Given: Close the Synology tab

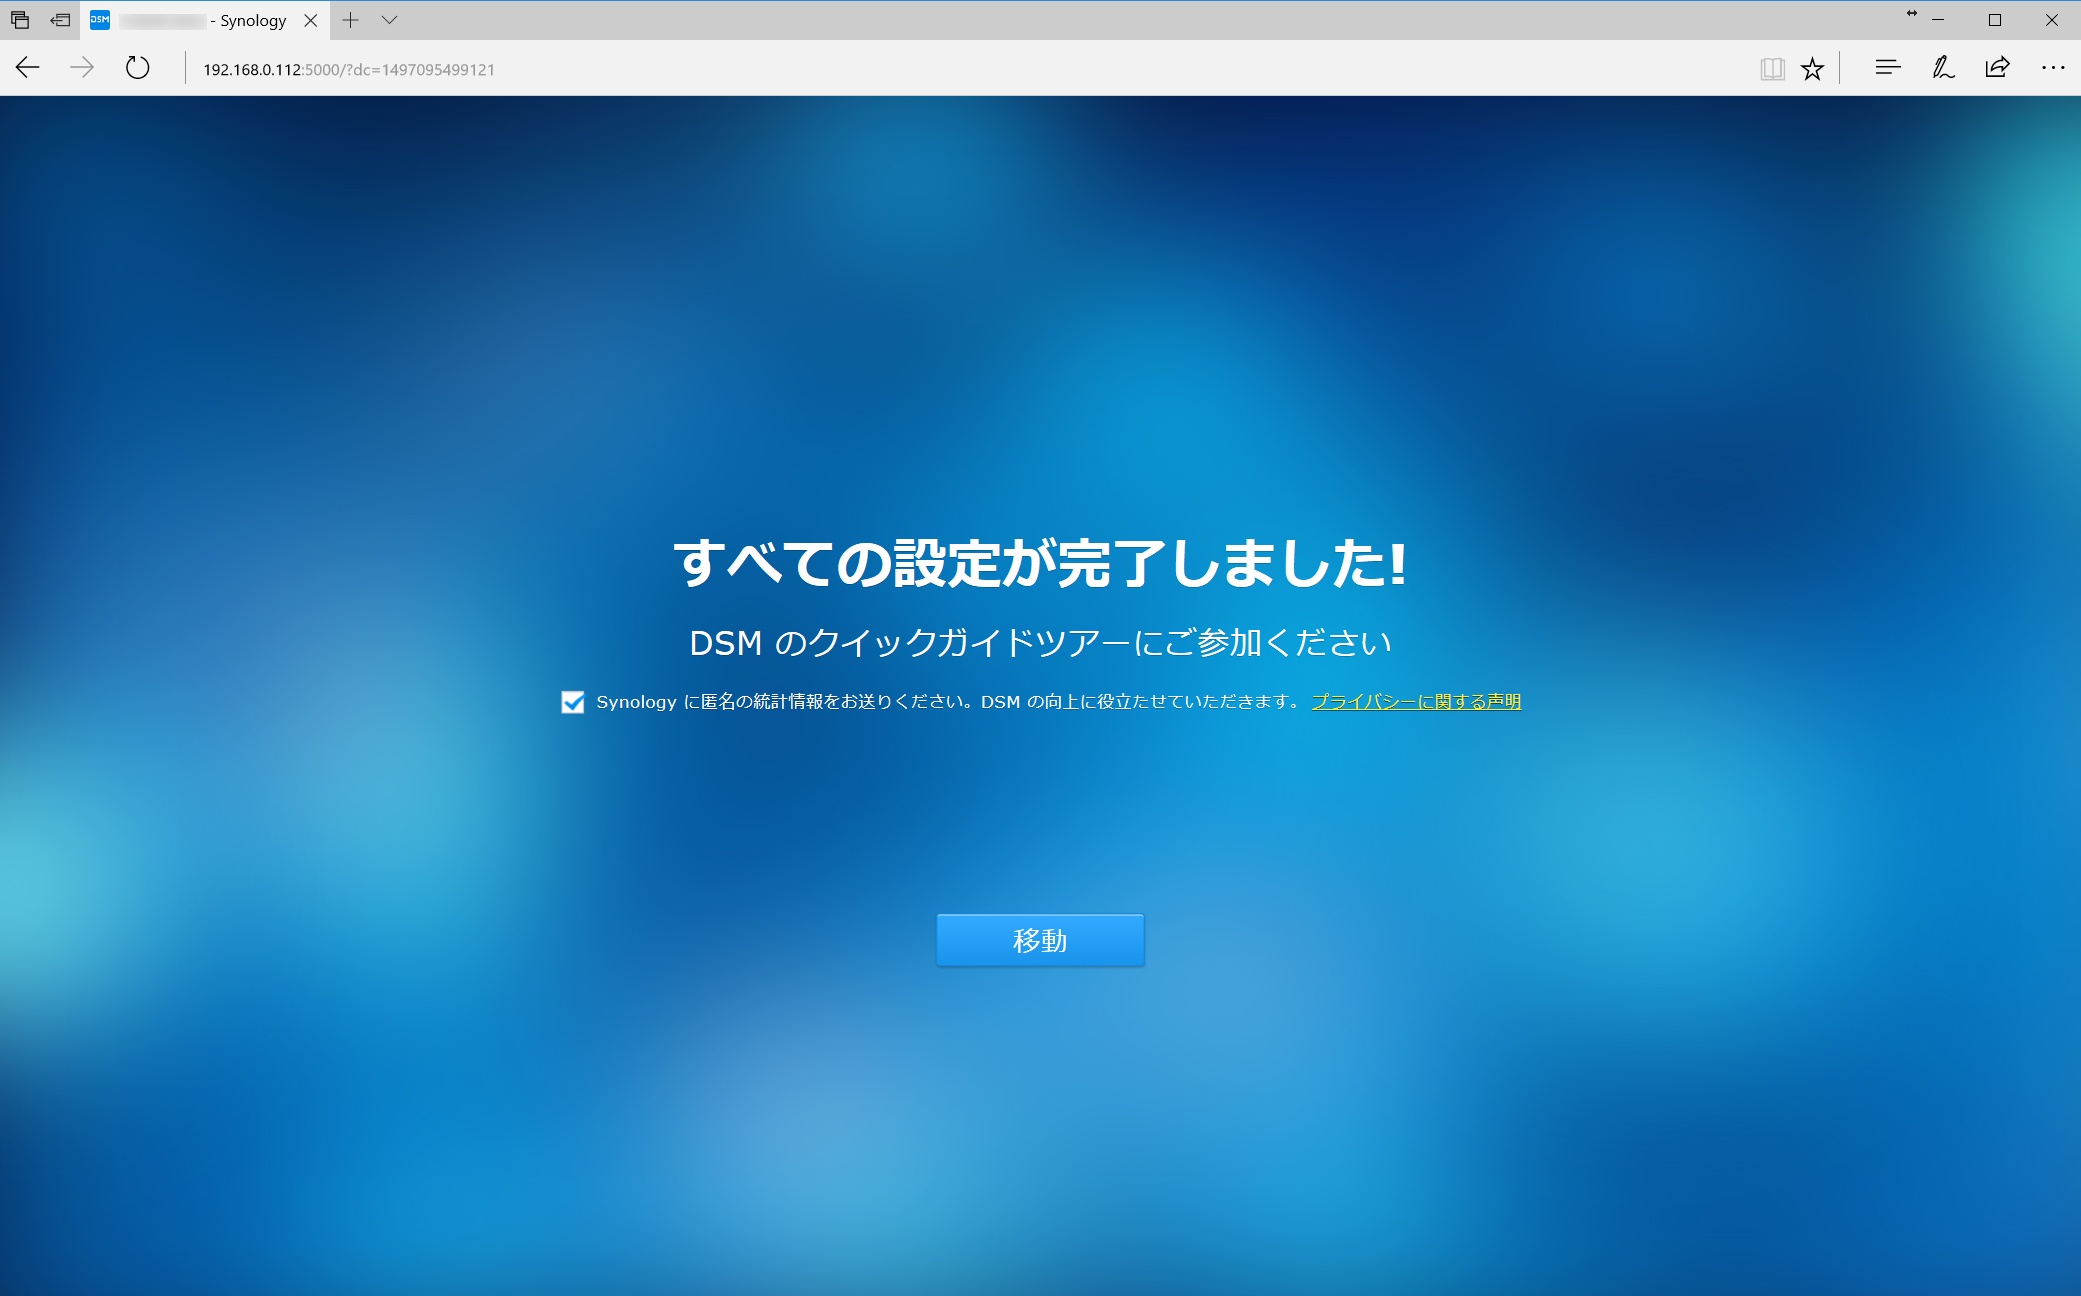Looking at the screenshot, I should (x=311, y=20).
